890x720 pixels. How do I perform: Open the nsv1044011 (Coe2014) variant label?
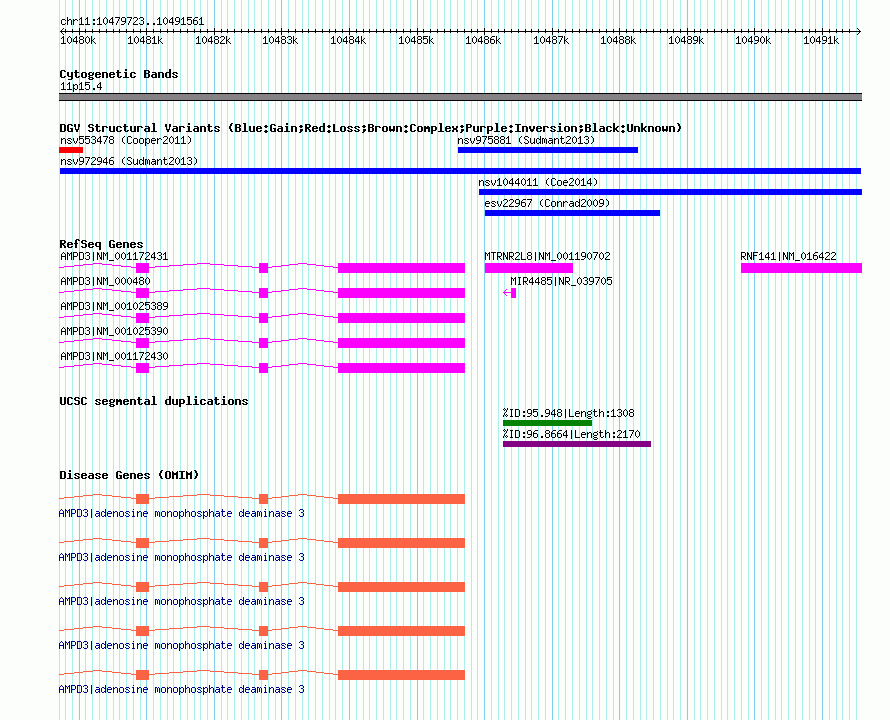click(x=538, y=182)
